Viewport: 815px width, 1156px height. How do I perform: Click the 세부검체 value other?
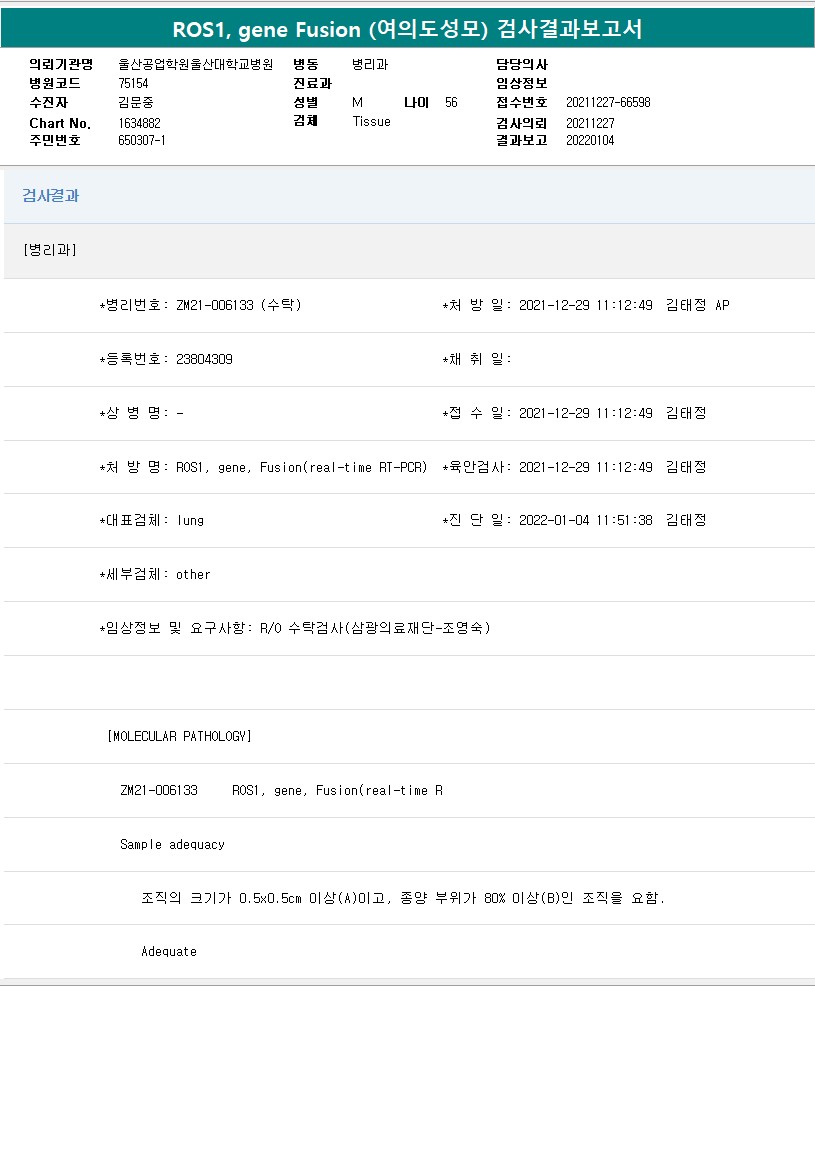click(x=193, y=575)
